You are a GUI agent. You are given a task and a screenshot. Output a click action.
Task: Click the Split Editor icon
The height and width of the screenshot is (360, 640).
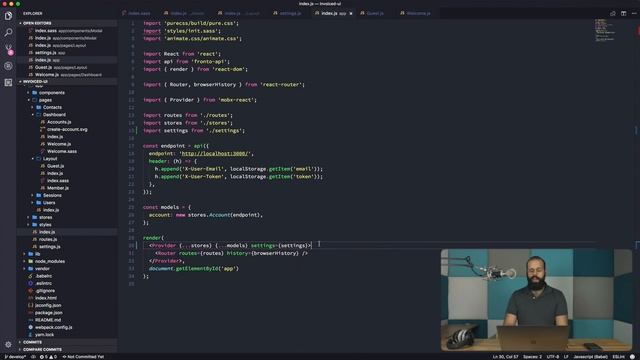click(x=623, y=13)
